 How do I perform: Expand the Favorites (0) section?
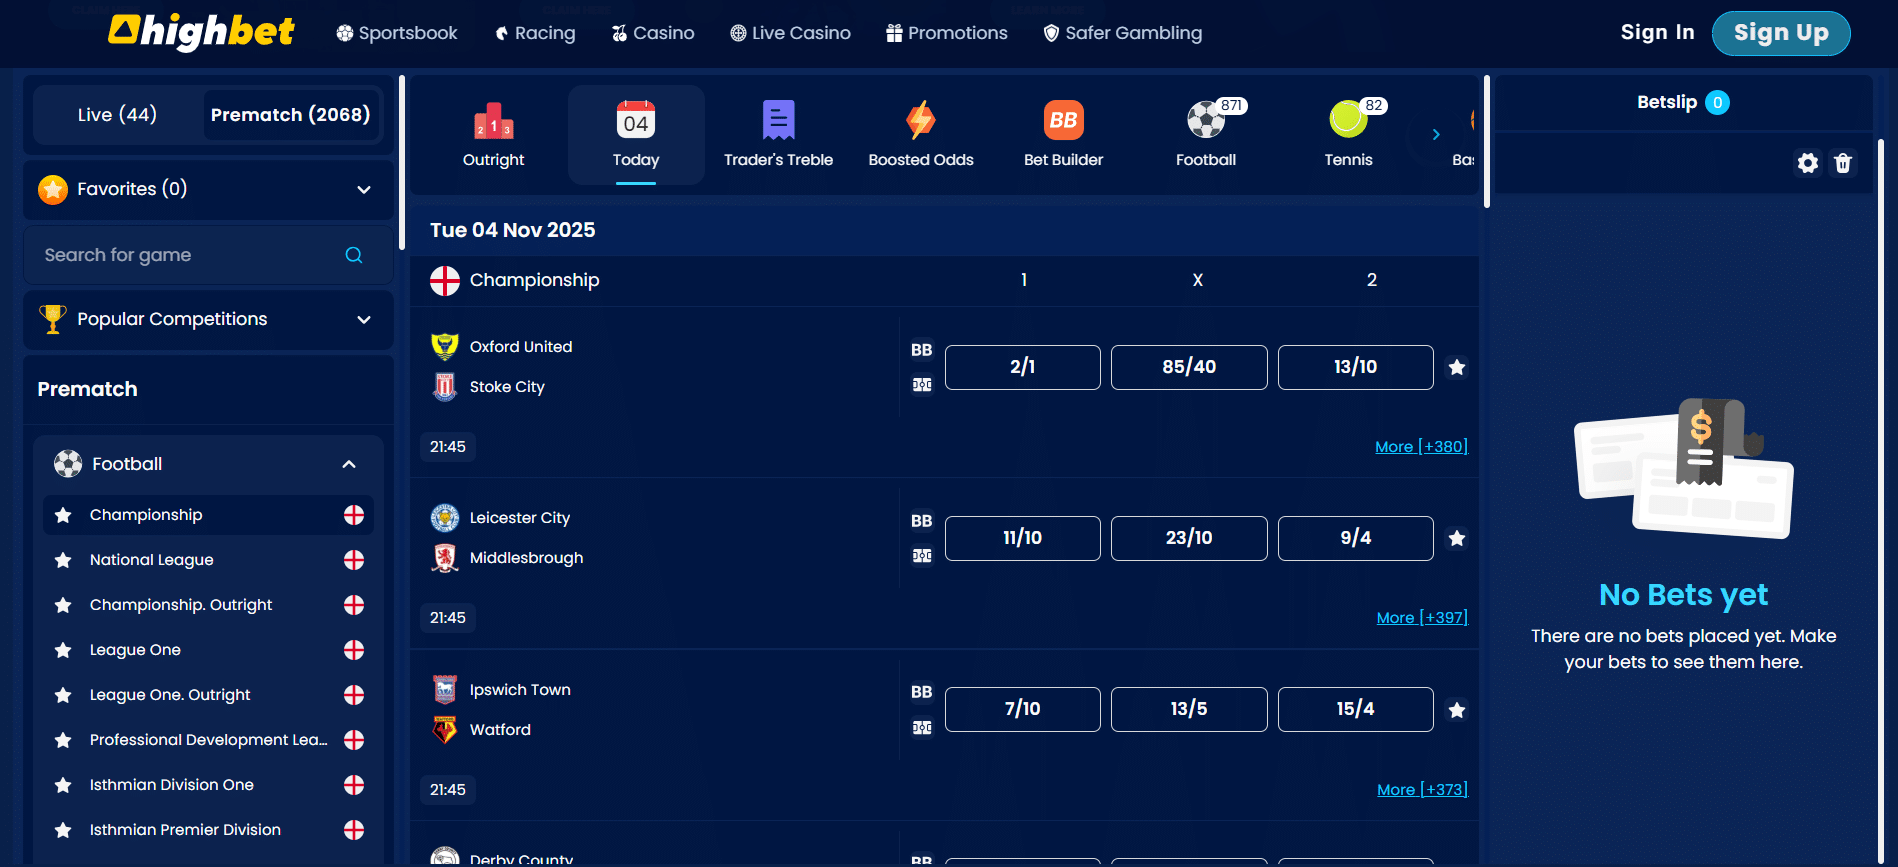pos(364,190)
